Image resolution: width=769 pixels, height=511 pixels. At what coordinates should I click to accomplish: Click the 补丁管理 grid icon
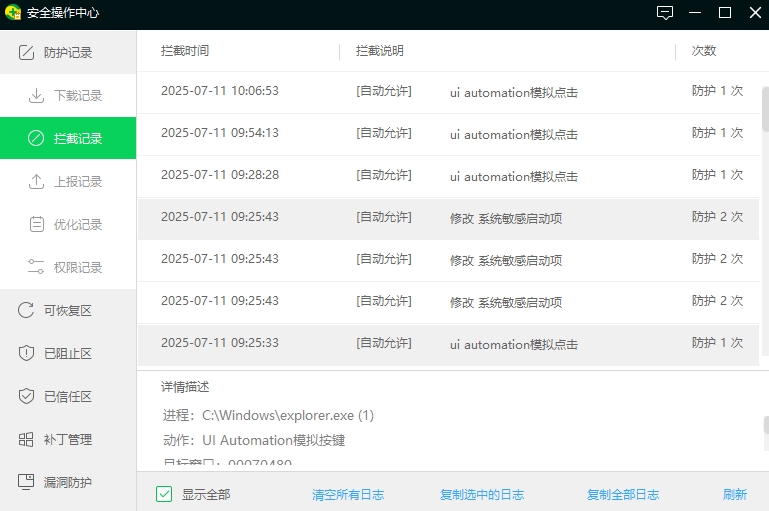[27, 440]
